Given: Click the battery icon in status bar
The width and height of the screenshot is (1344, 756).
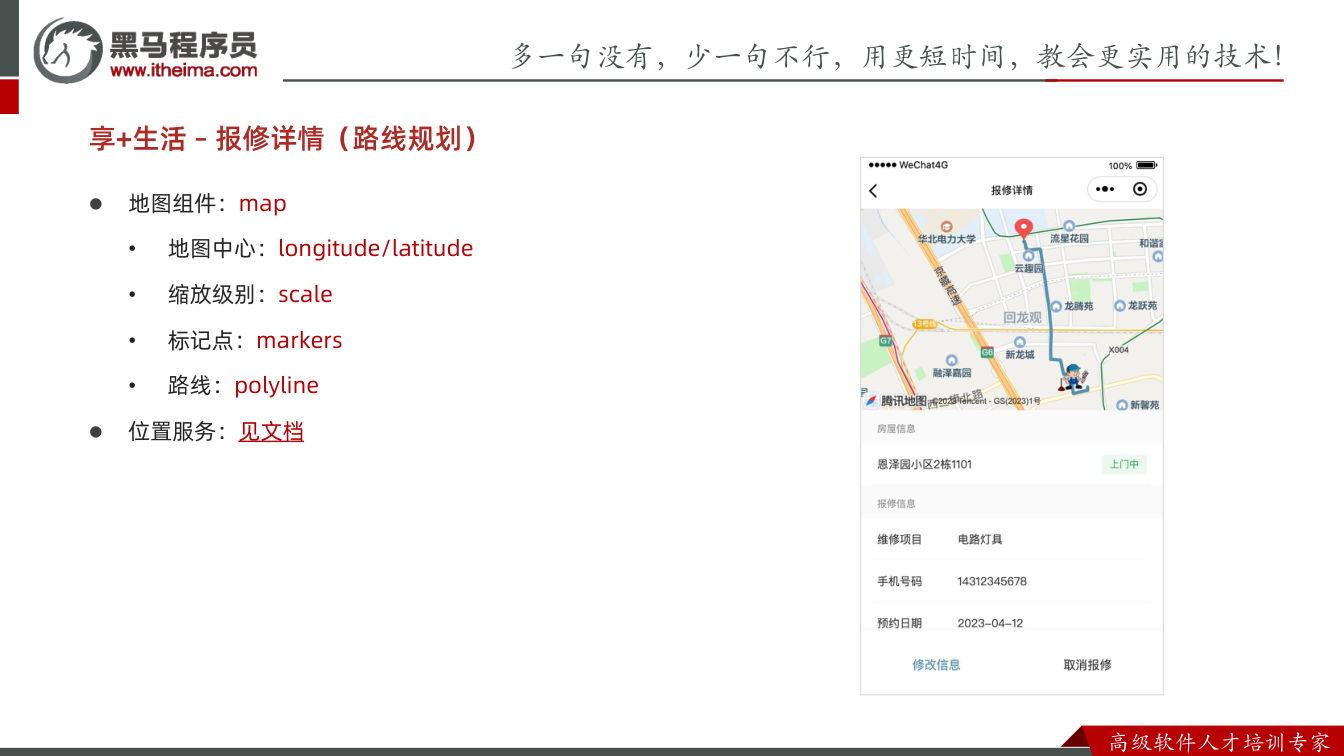Looking at the screenshot, I should pos(1146,165).
